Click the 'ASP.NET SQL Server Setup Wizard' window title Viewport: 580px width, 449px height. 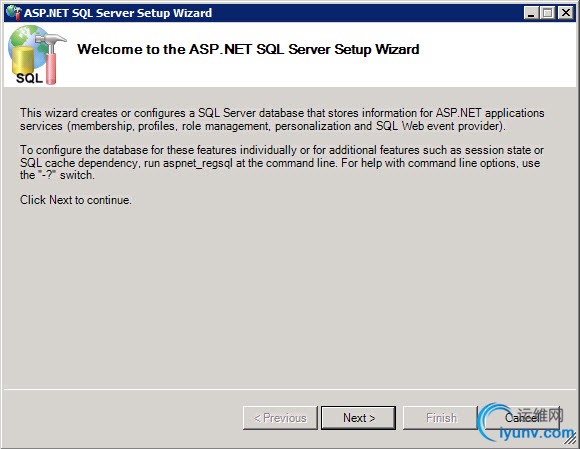[x=118, y=13]
